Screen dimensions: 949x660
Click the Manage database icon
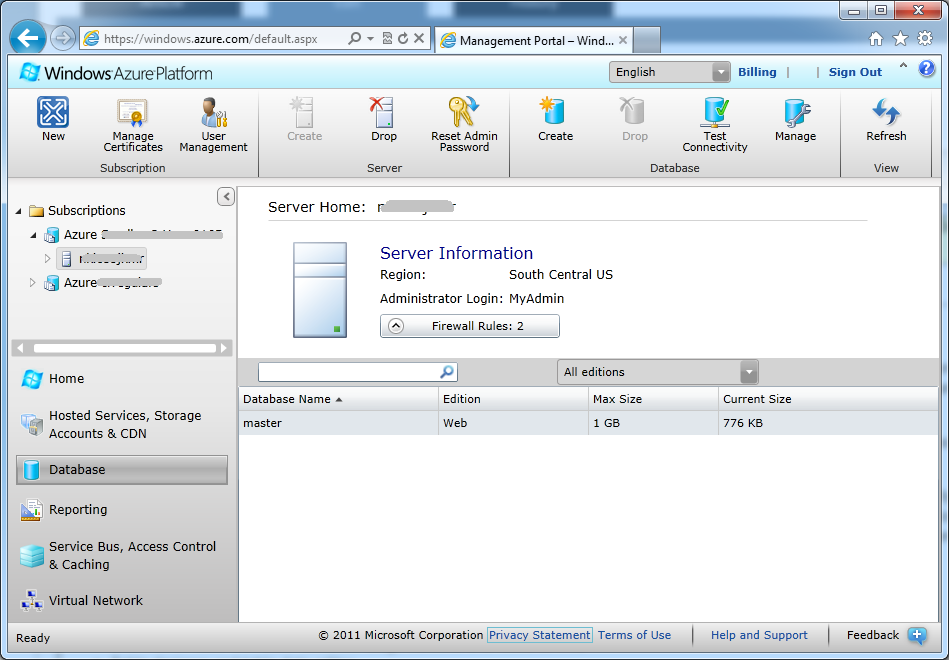(x=795, y=113)
